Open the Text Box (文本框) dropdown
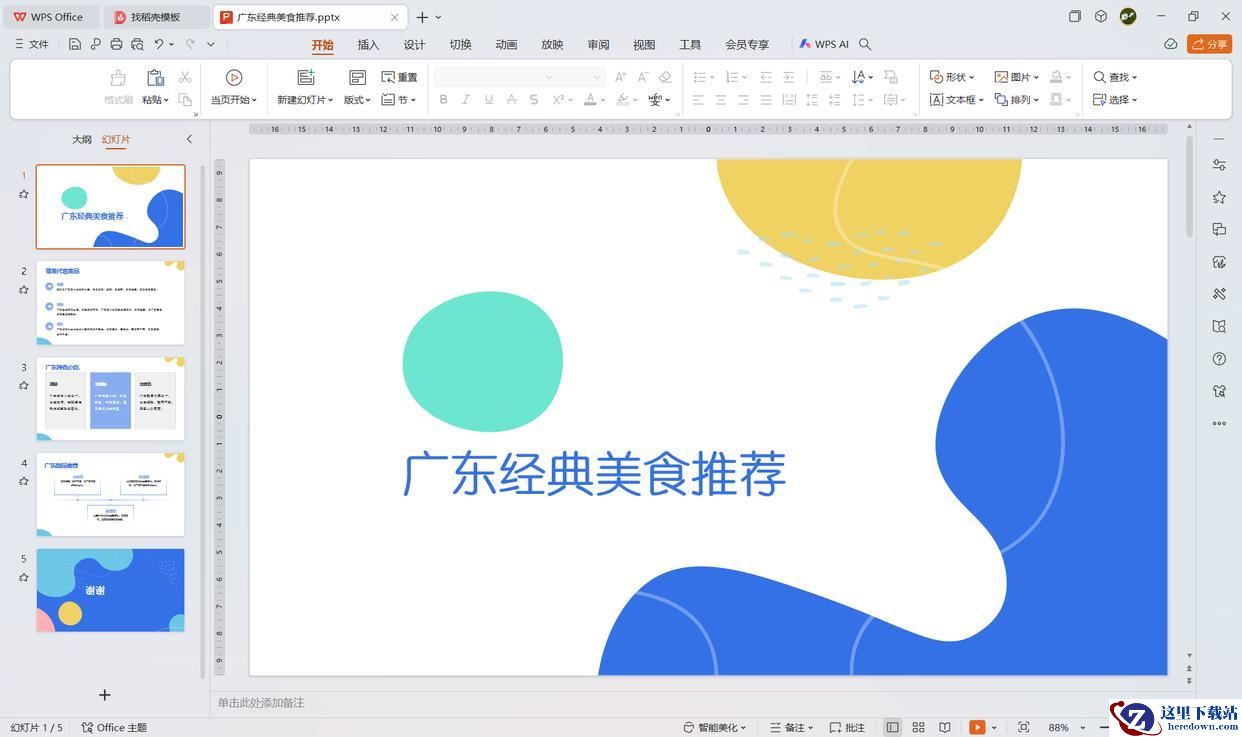1242x737 pixels. tap(957, 100)
